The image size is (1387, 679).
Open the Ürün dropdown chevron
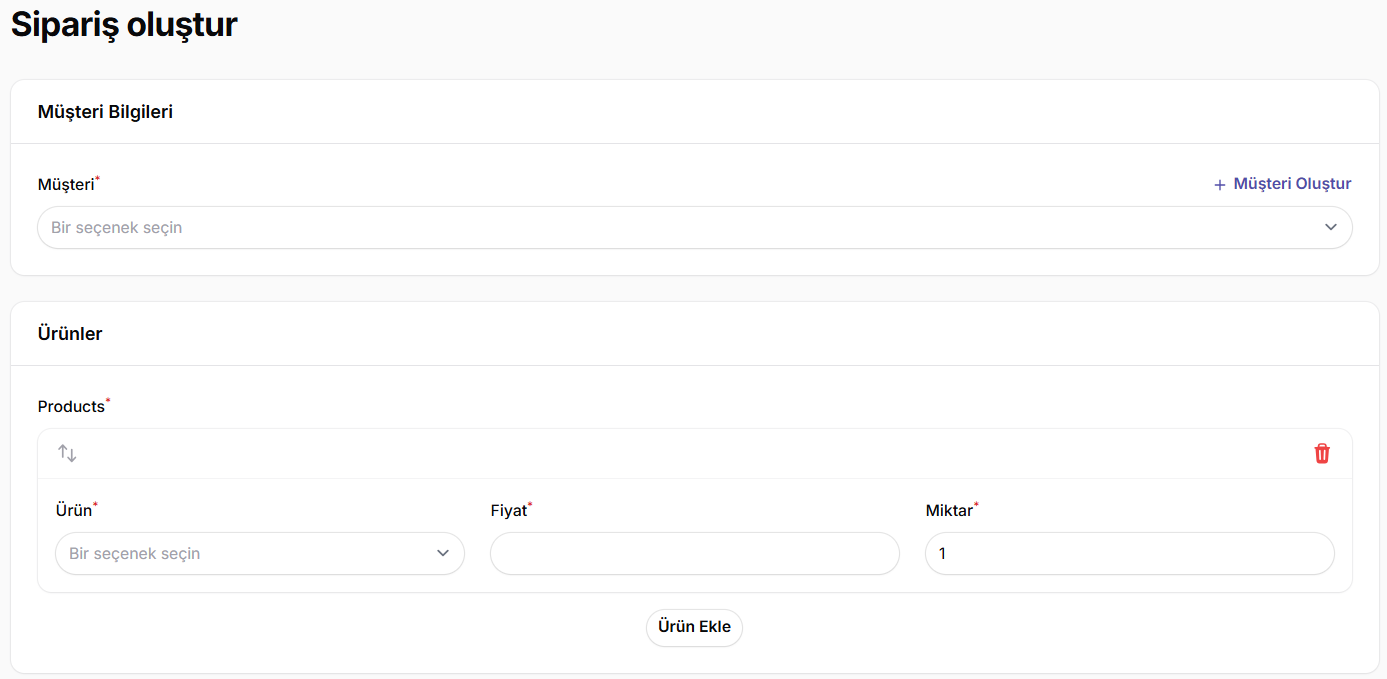tap(443, 553)
